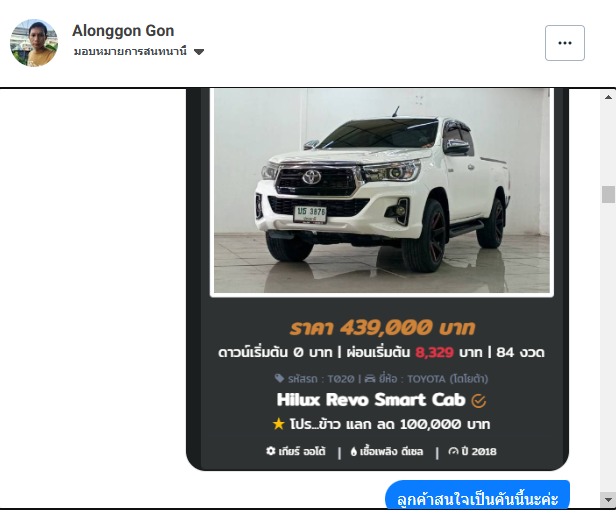Click the verified checkmark badge icon
616x513 pixels.
[478, 401]
